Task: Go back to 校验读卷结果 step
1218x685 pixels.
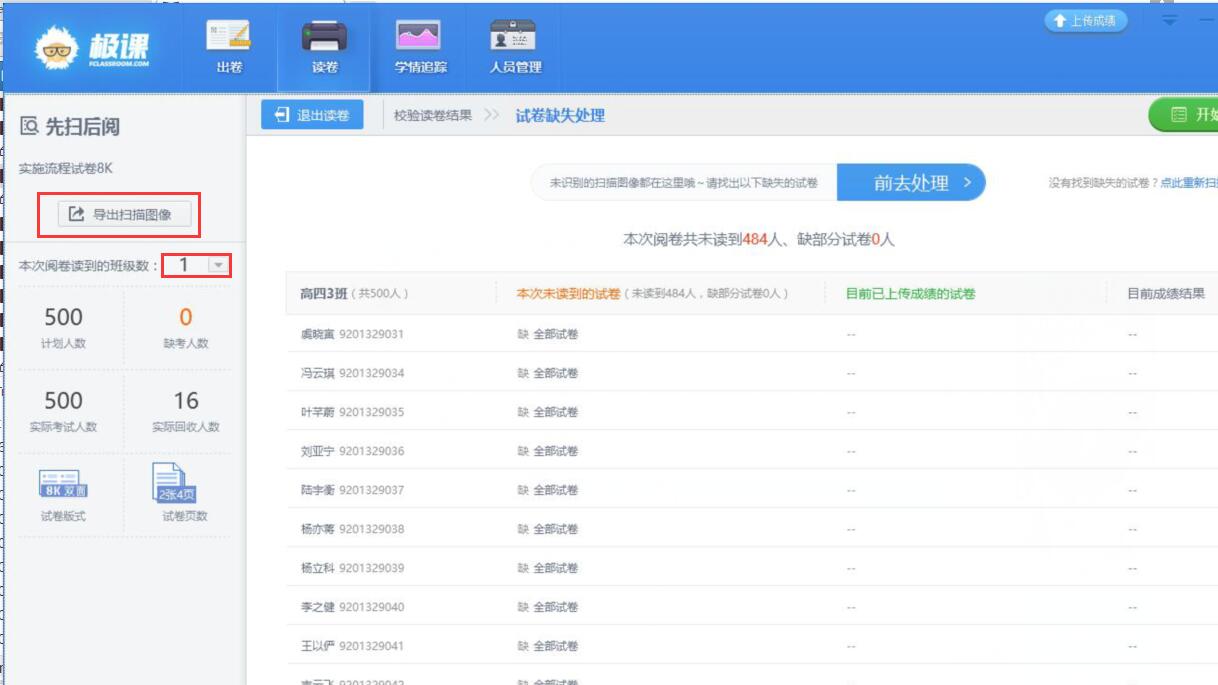Action: pos(432,116)
